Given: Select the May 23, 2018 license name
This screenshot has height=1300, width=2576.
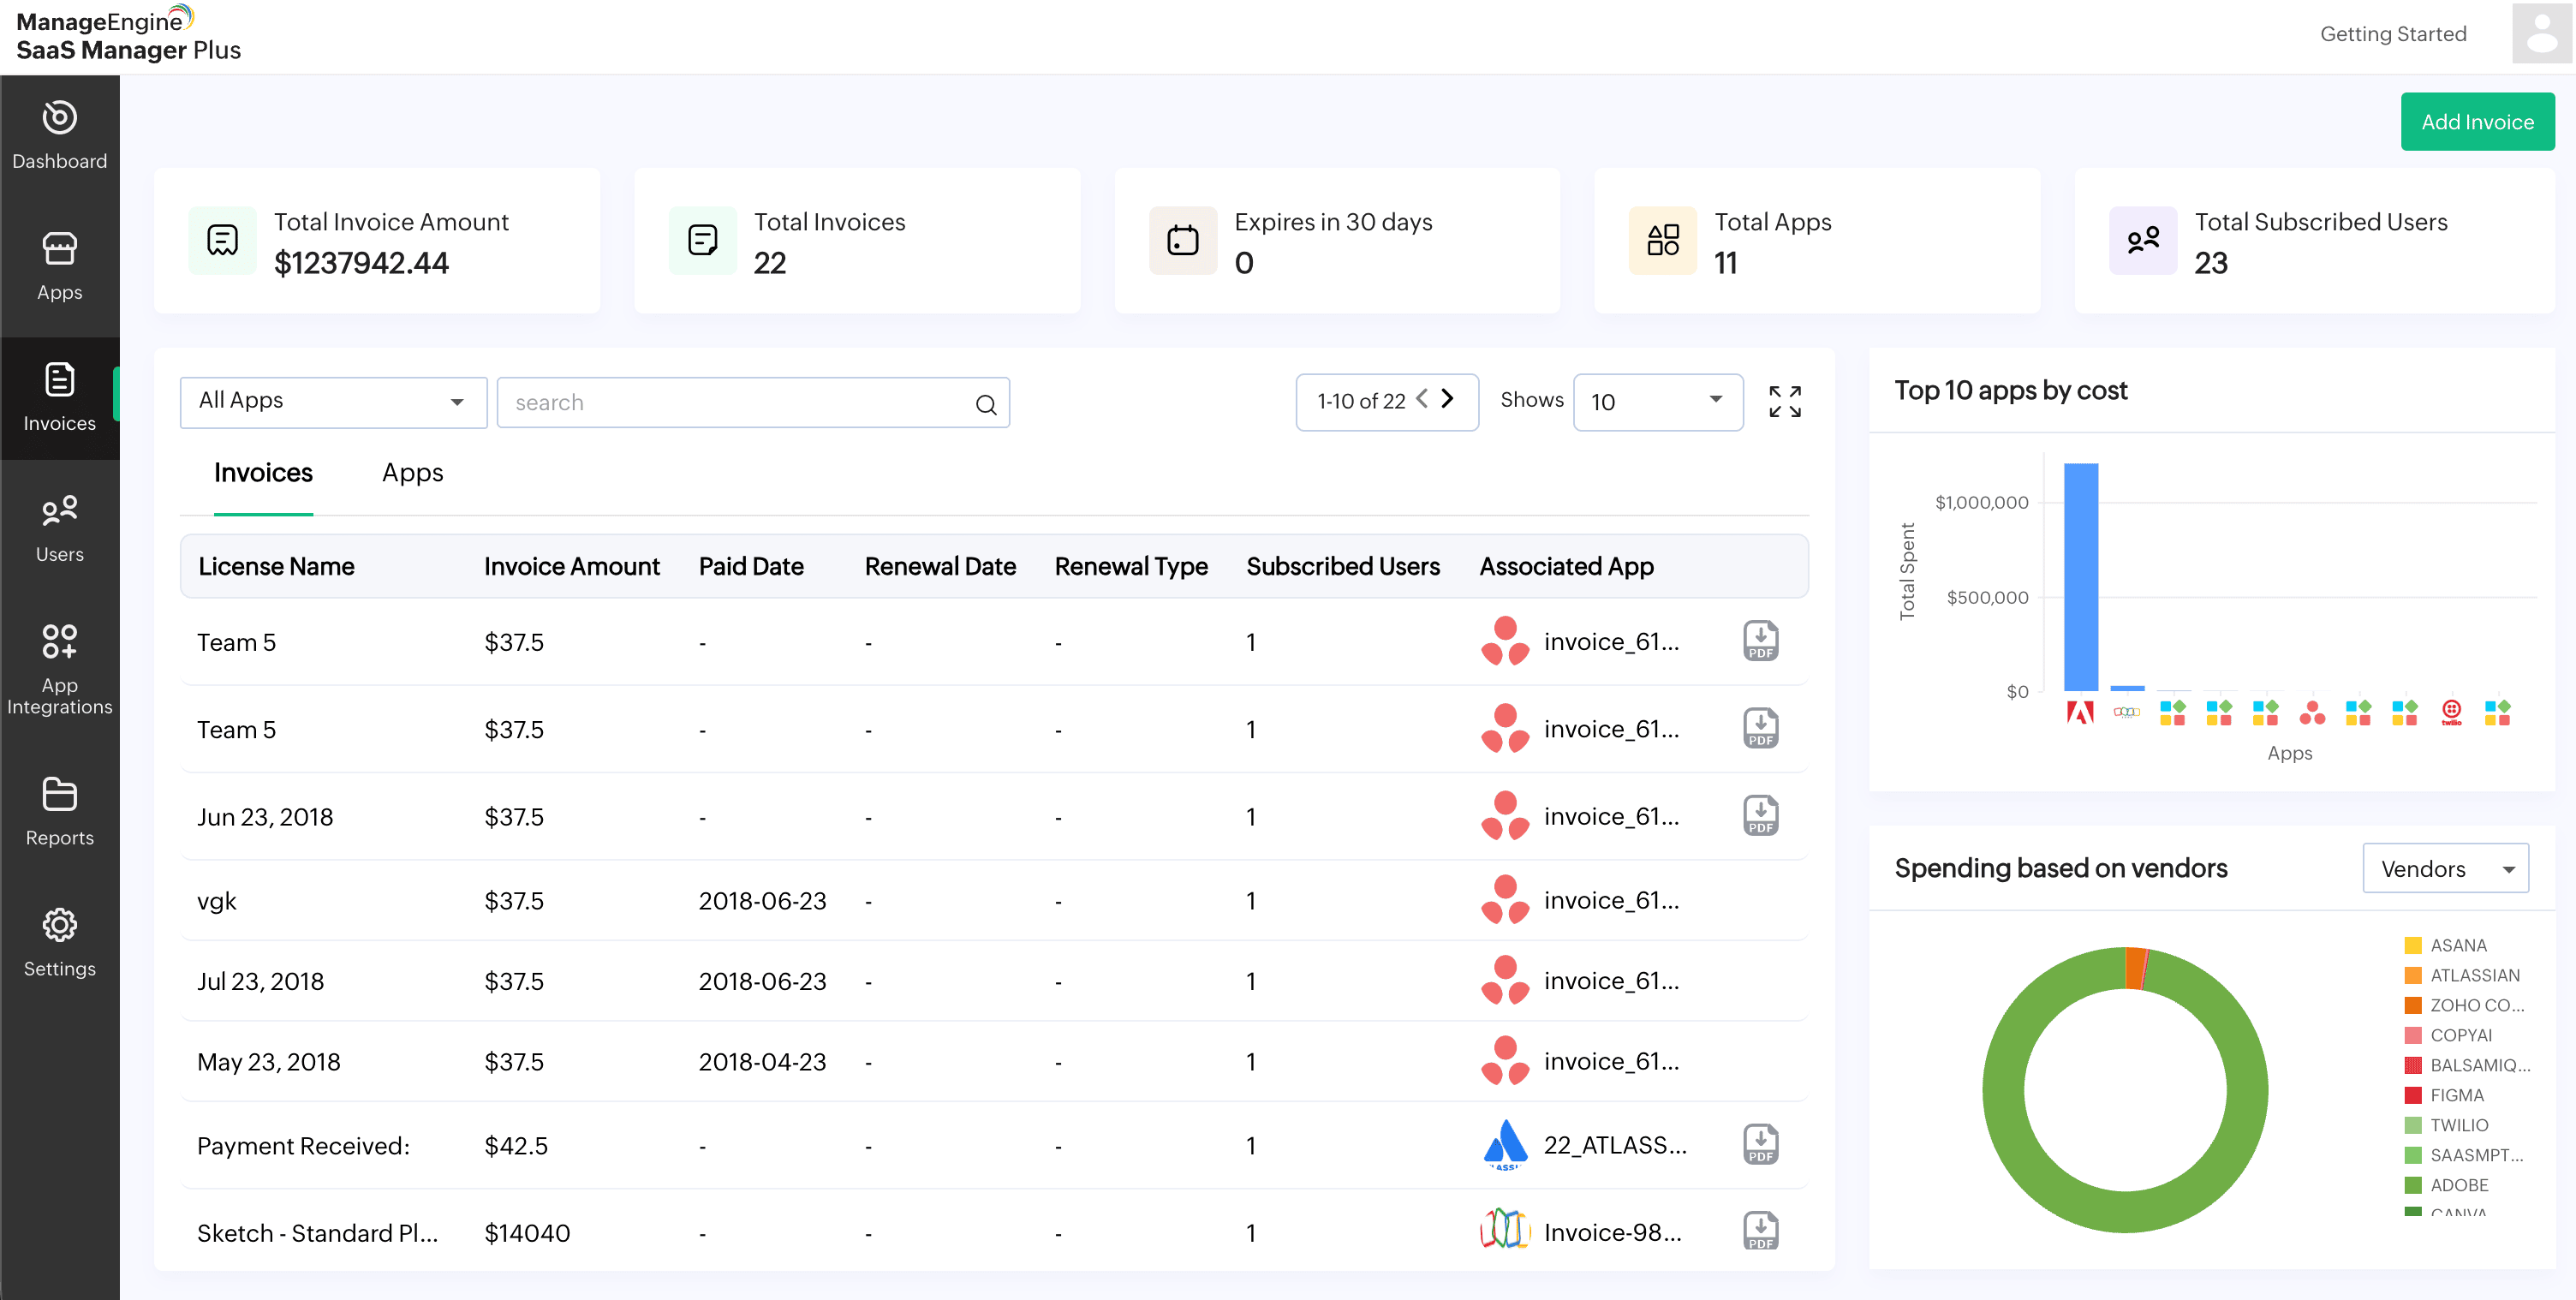Looking at the screenshot, I should (268, 1062).
